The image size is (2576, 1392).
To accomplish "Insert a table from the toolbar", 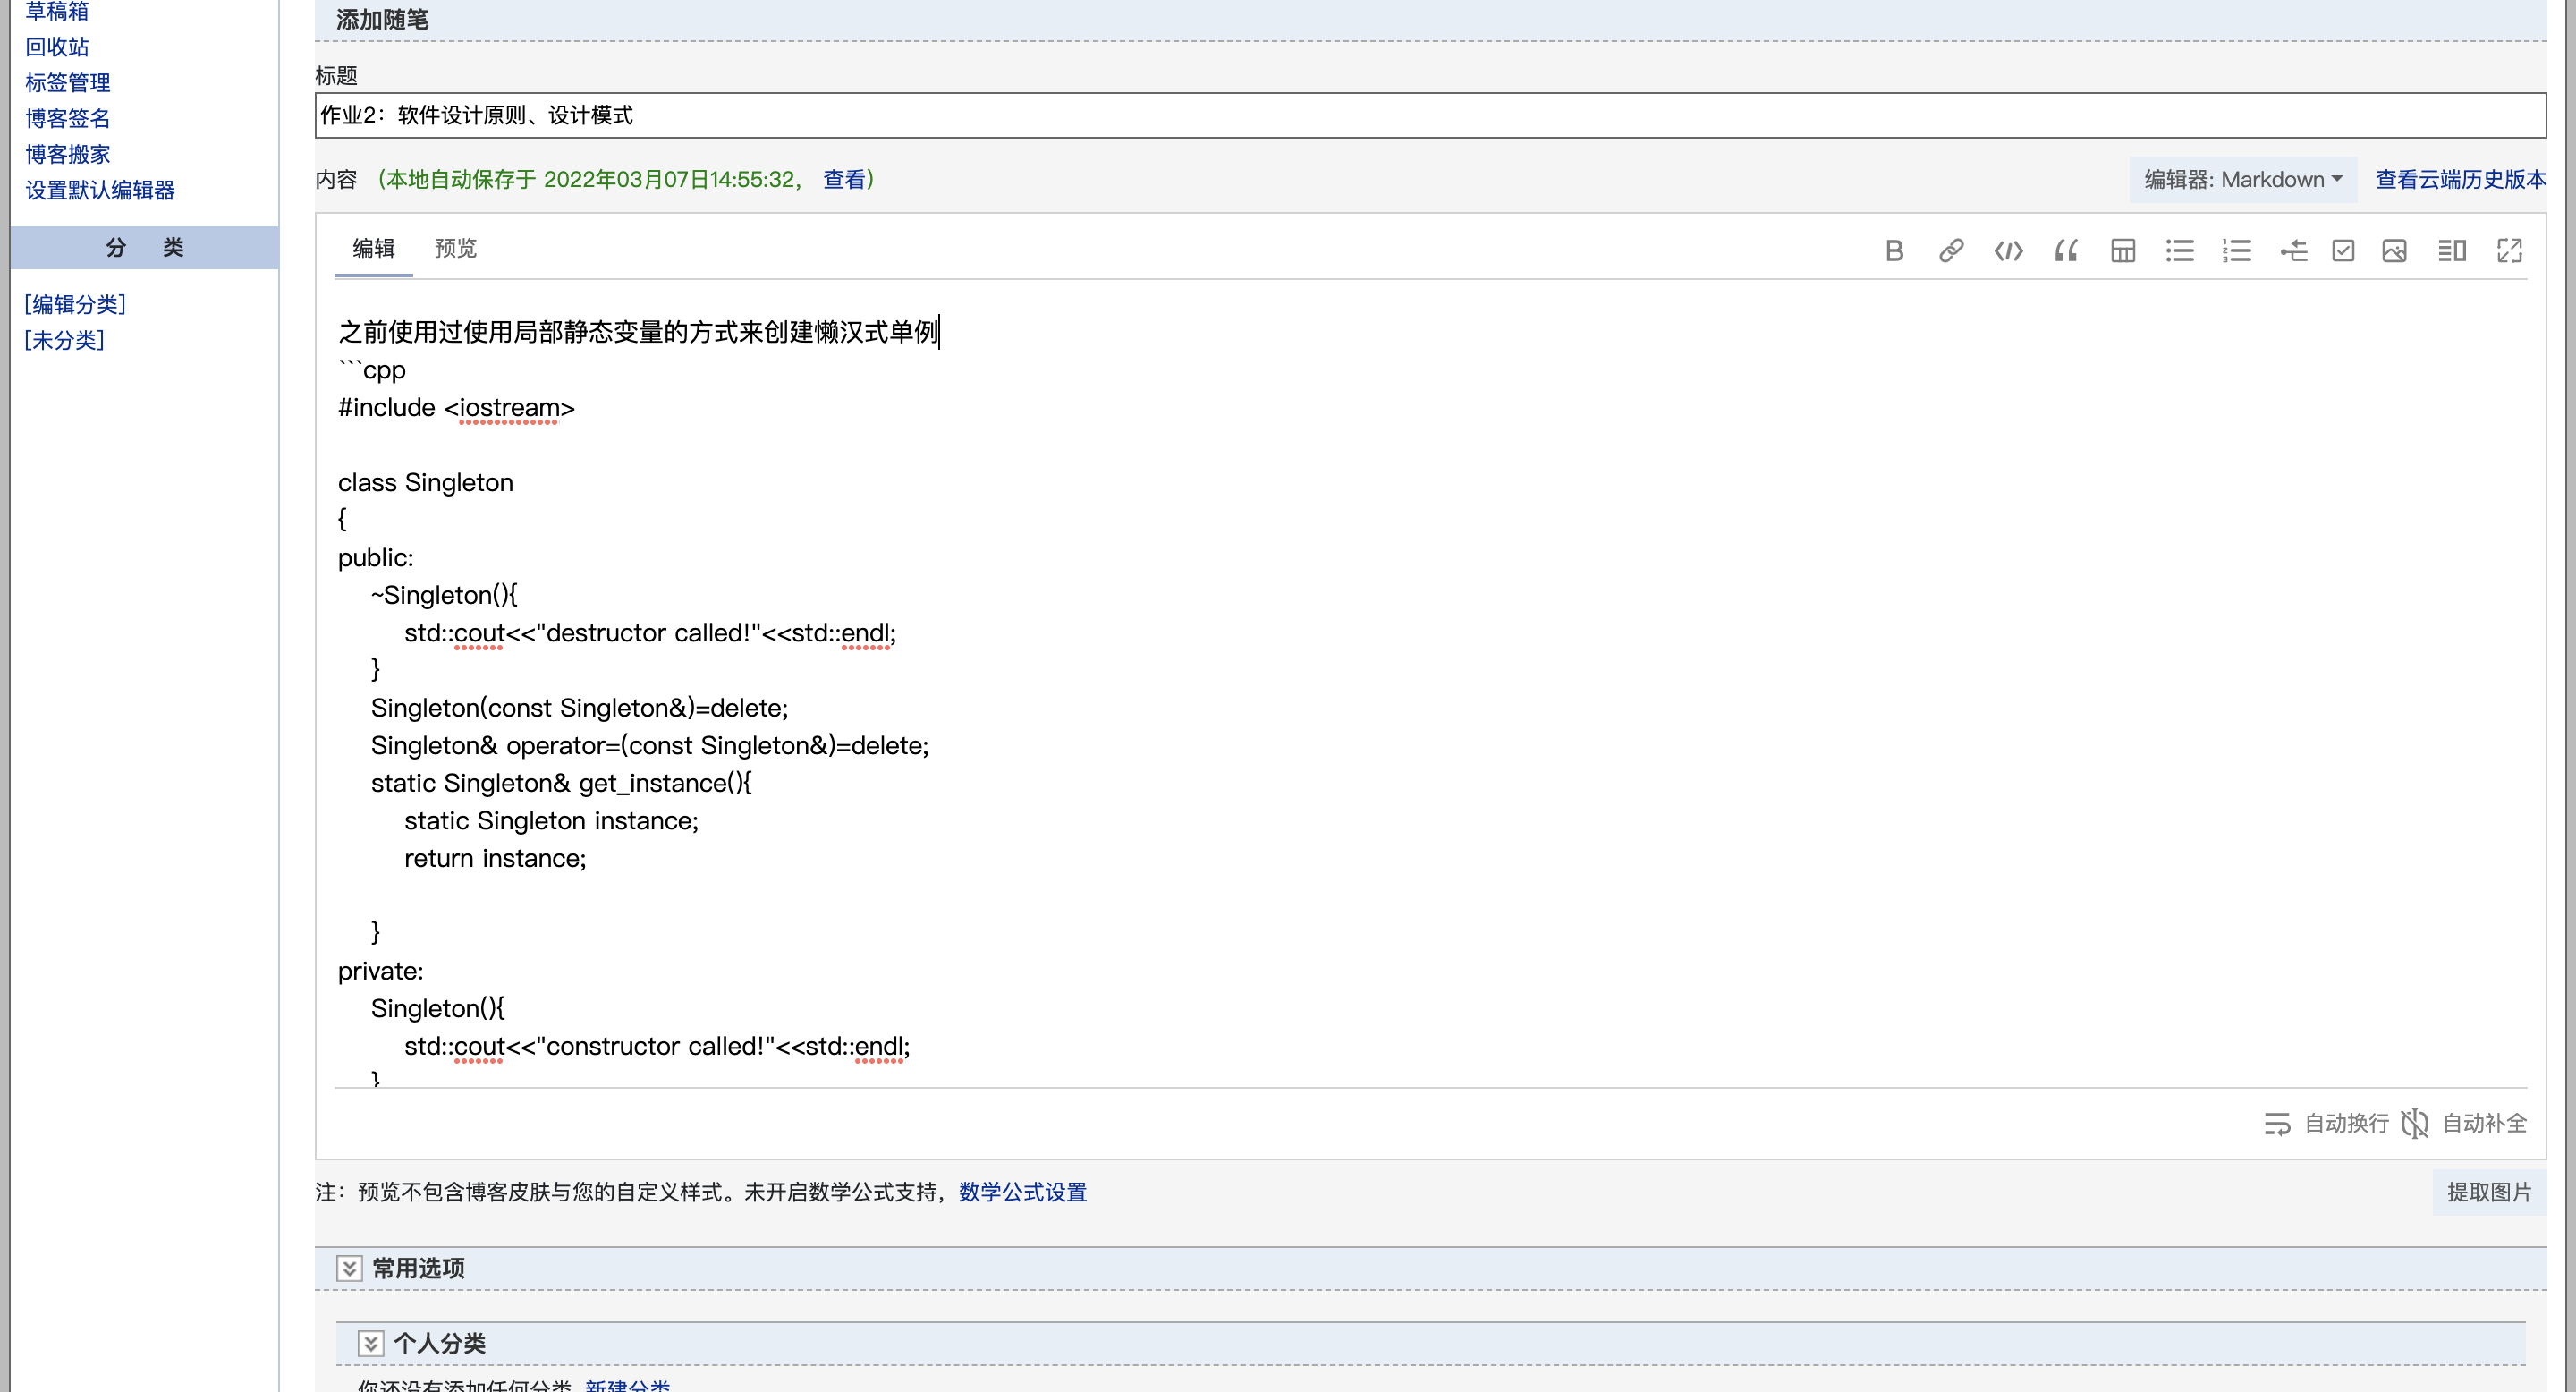I will [x=2122, y=250].
